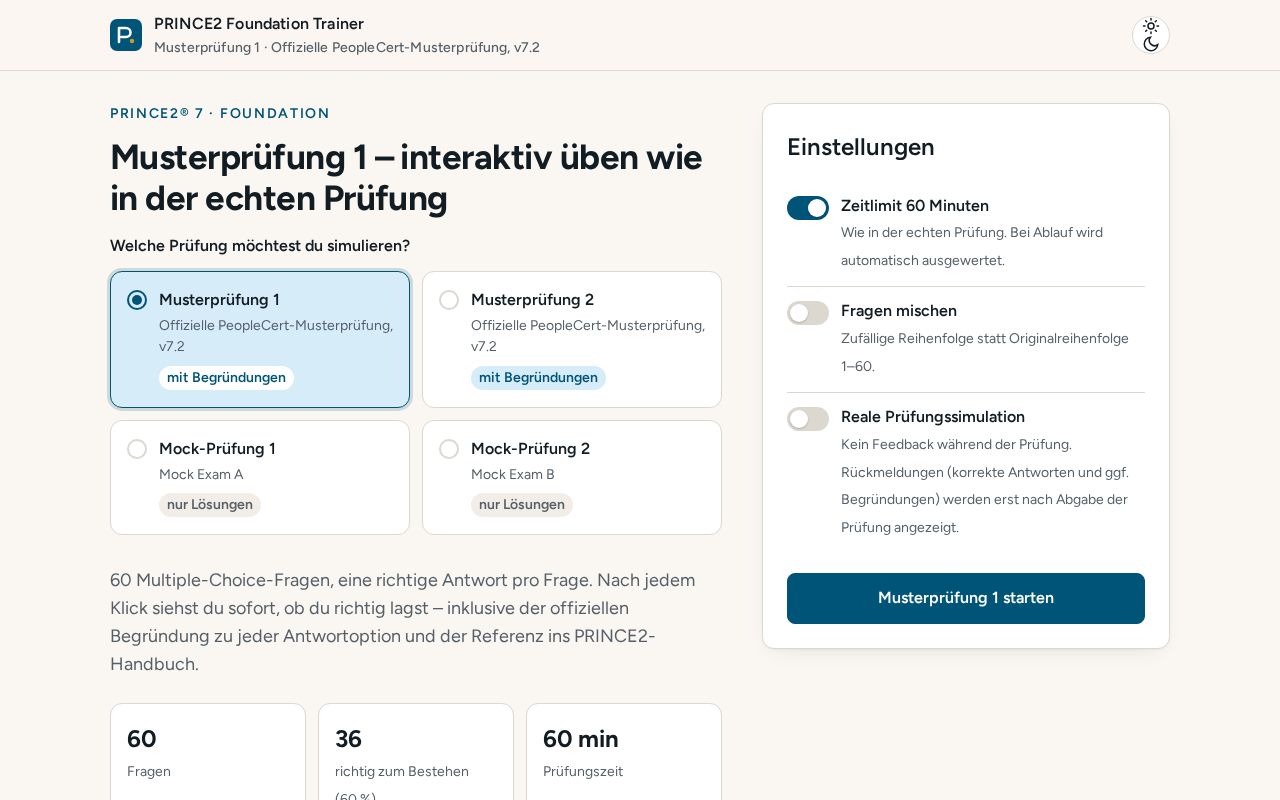The width and height of the screenshot is (1280, 800).
Task: Click the 'Zeitlimit 60 Minuten' label text
Action: [915, 206]
